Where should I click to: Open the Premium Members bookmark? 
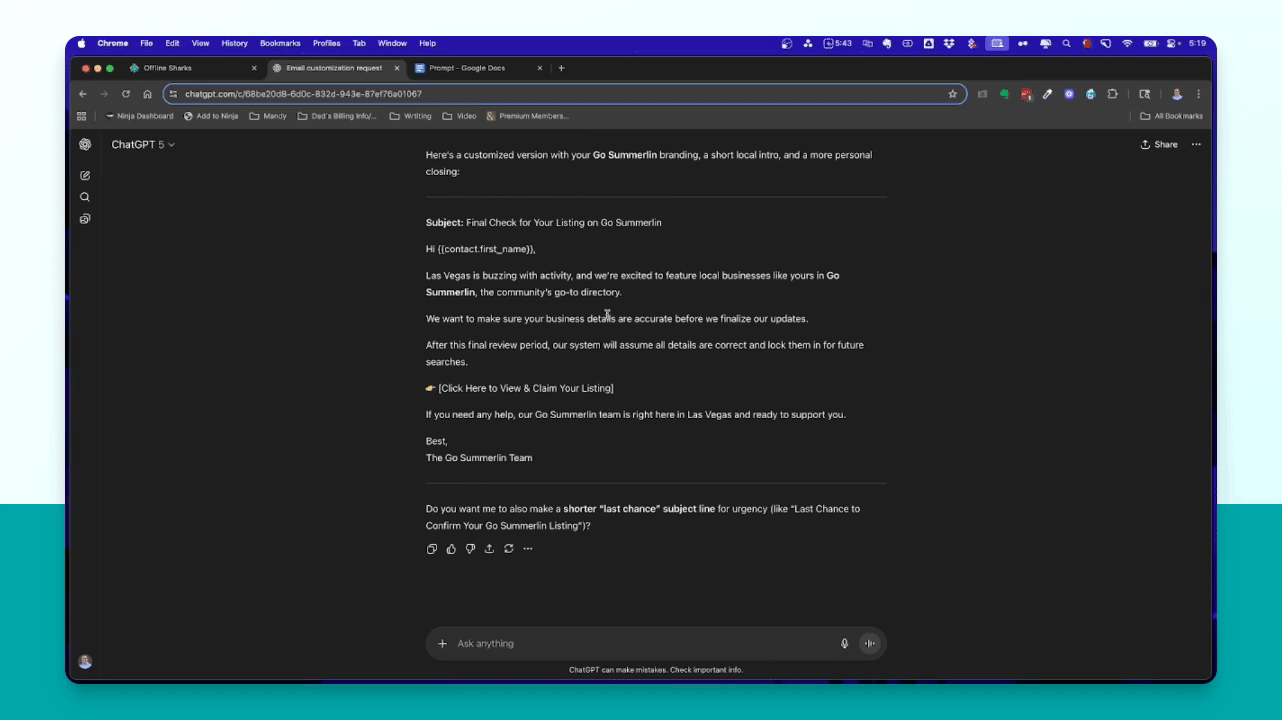coord(528,116)
